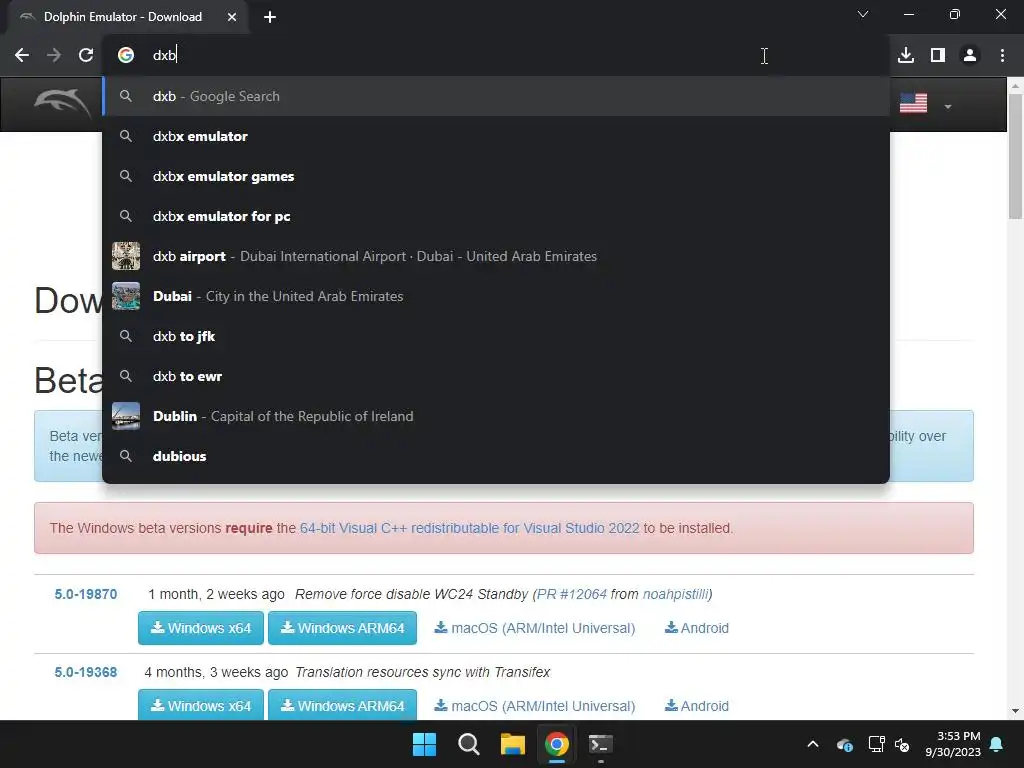Open the noahpistilli author link
The image size is (1024, 768).
pos(675,594)
